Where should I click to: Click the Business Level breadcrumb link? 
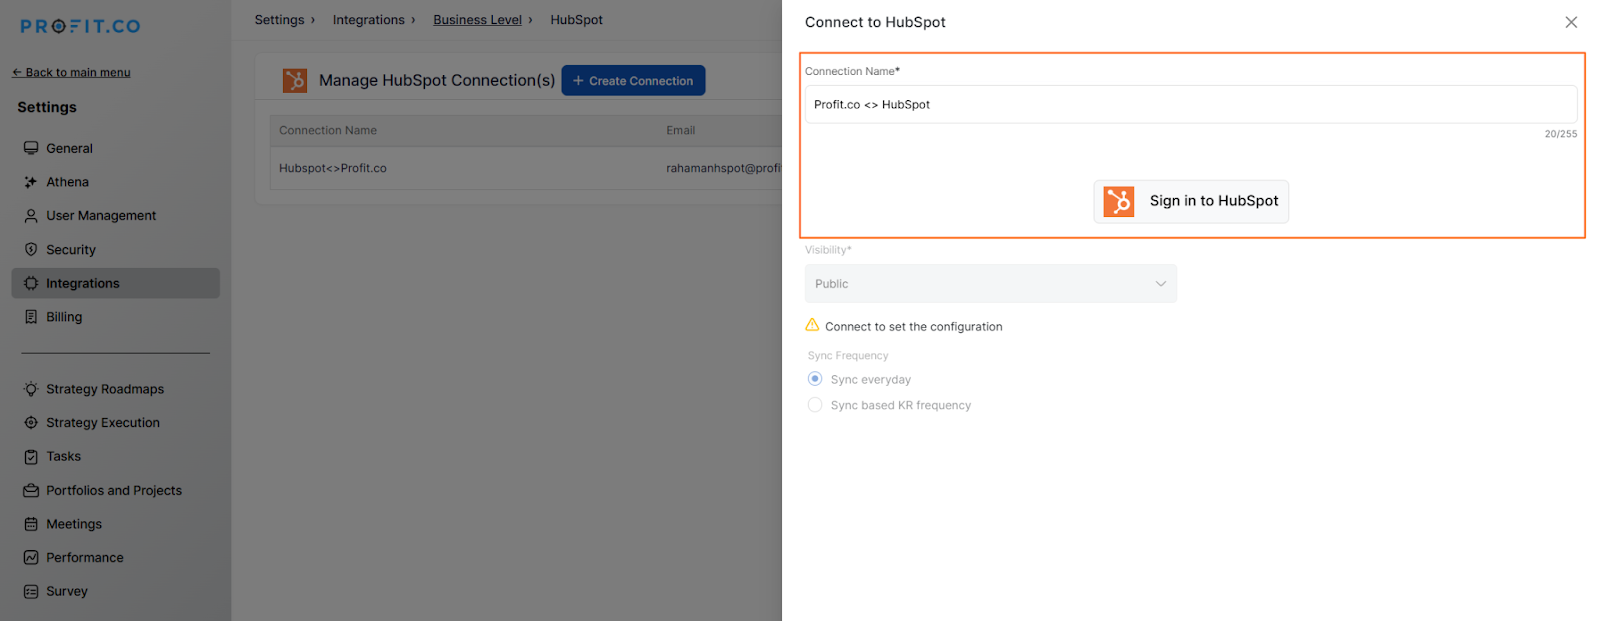click(x=477, y=20)
